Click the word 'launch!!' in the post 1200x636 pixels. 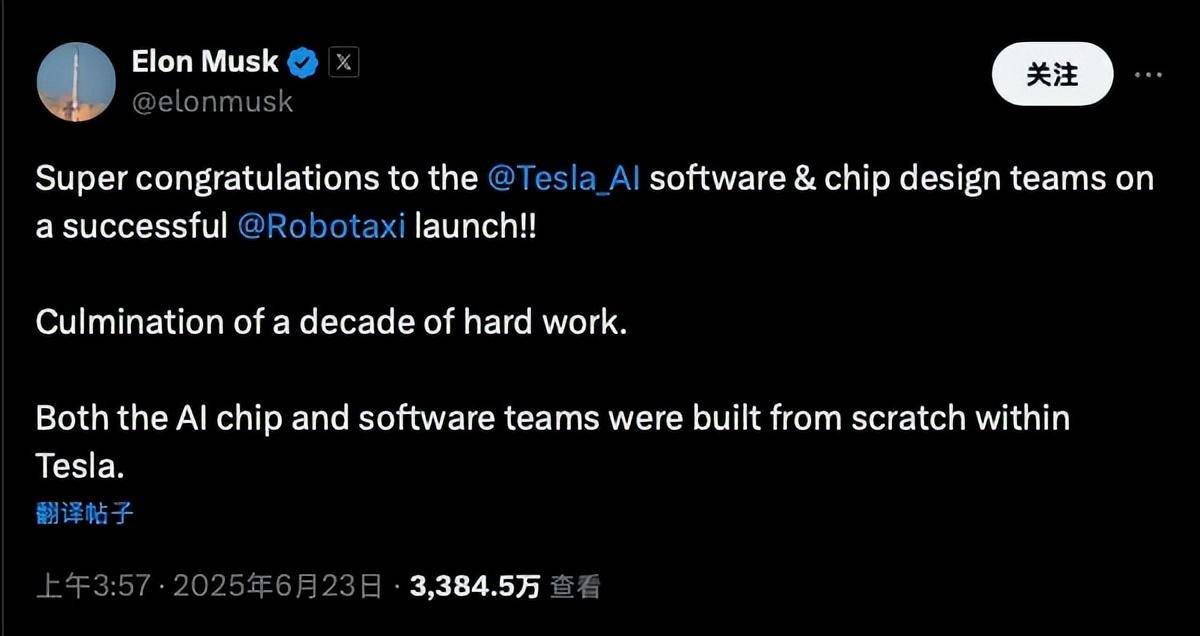pyautogui.click(x=475, y=226)
